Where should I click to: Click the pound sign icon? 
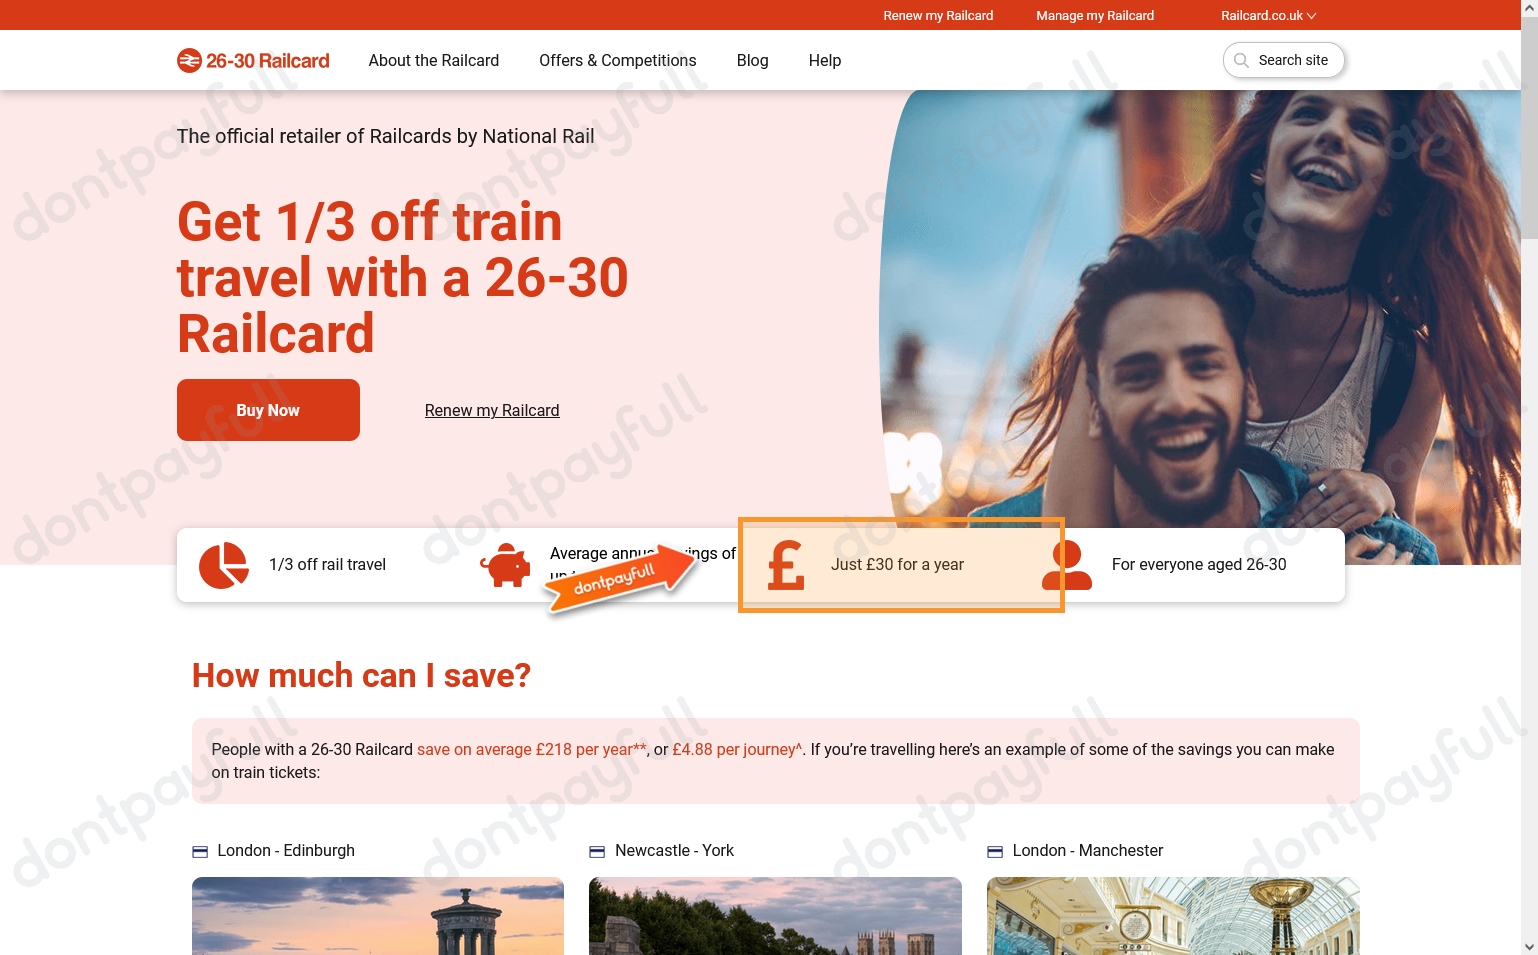click(786, 565)
